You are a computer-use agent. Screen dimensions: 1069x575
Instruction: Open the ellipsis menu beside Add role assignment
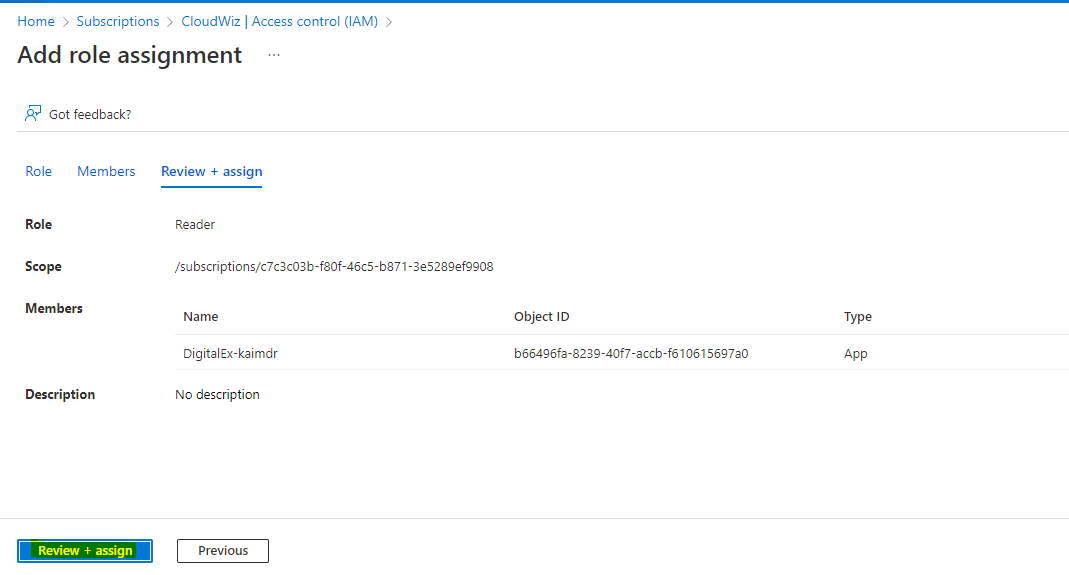point(274,56)
